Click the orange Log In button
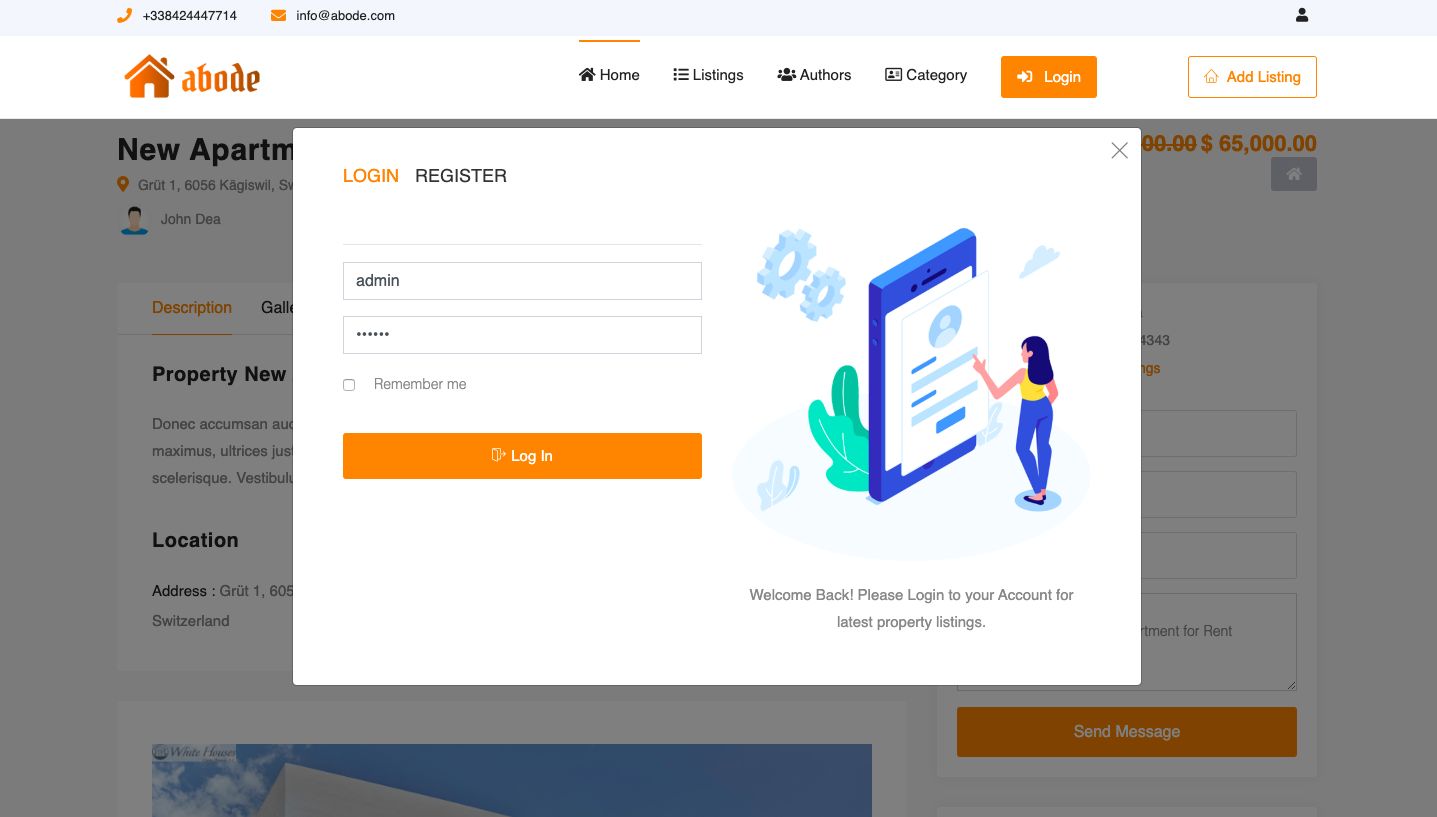The width and height of the screenshot is (1437, 817). 522,456
